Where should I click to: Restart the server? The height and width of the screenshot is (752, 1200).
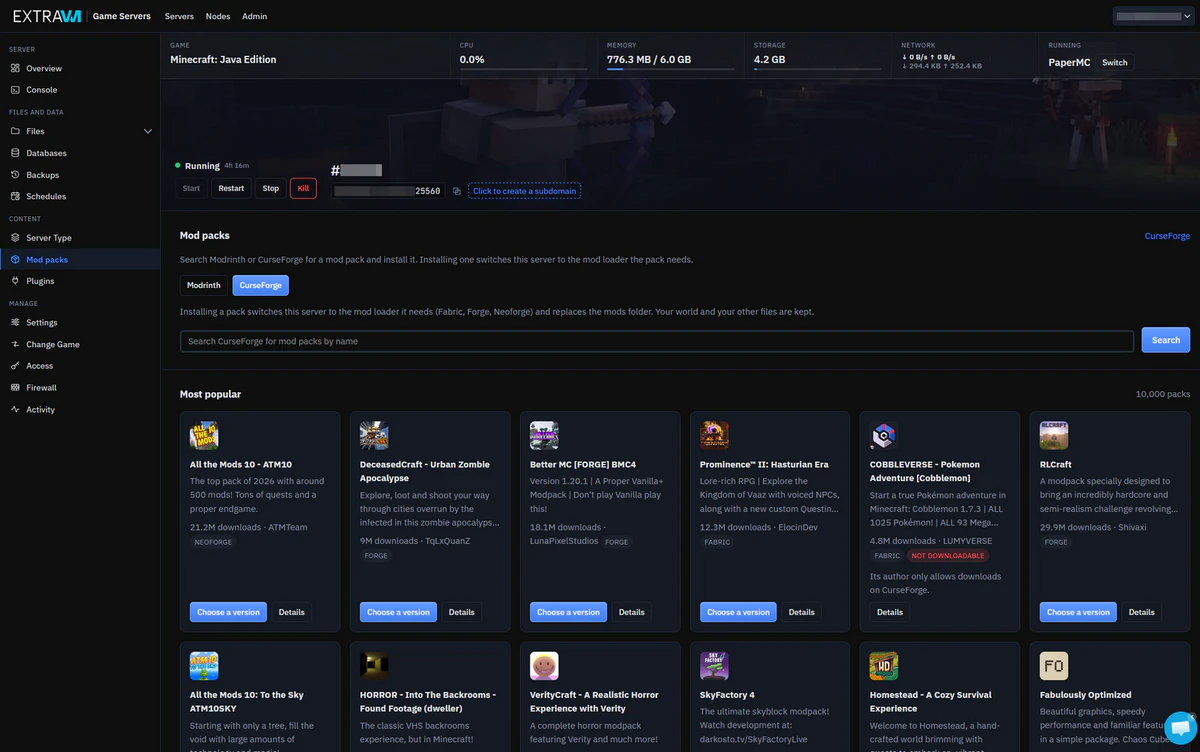(x=231, y=188)
